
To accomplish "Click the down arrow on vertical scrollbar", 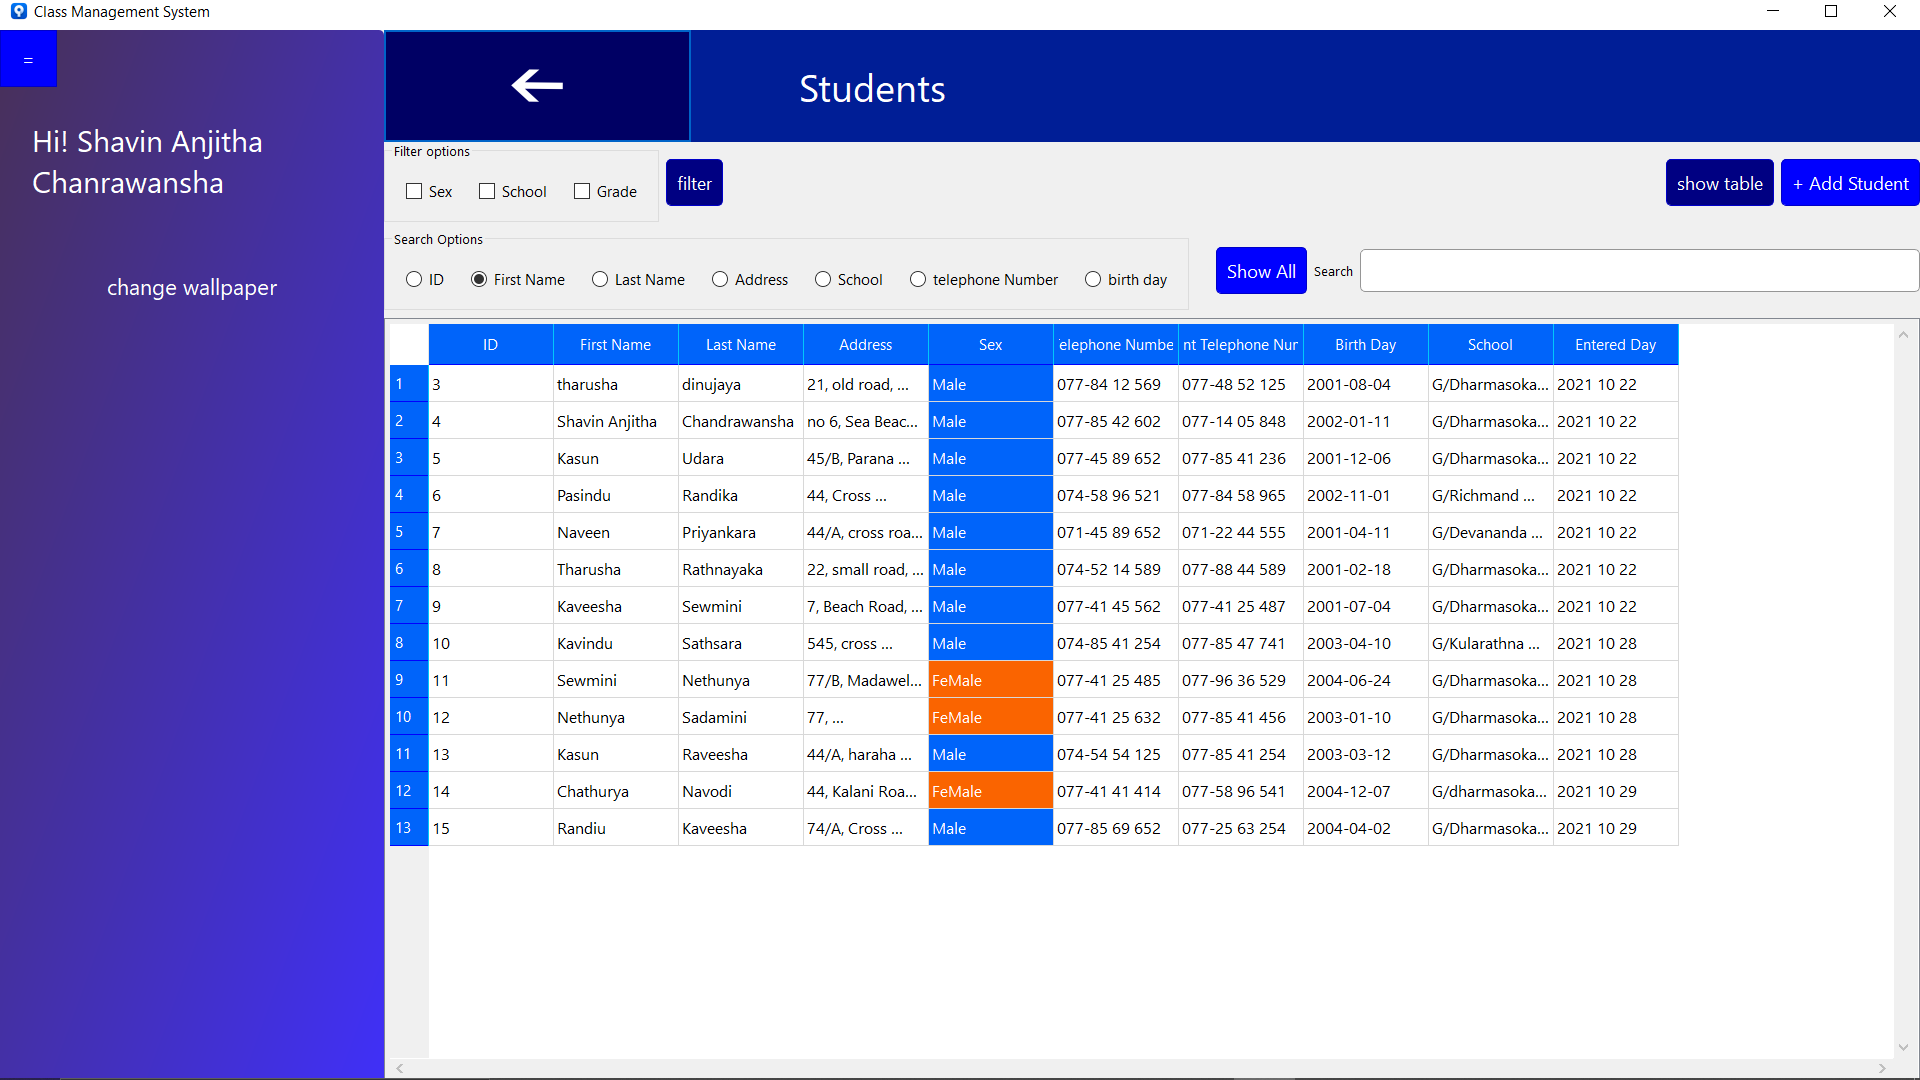I will (1904, 1049).
